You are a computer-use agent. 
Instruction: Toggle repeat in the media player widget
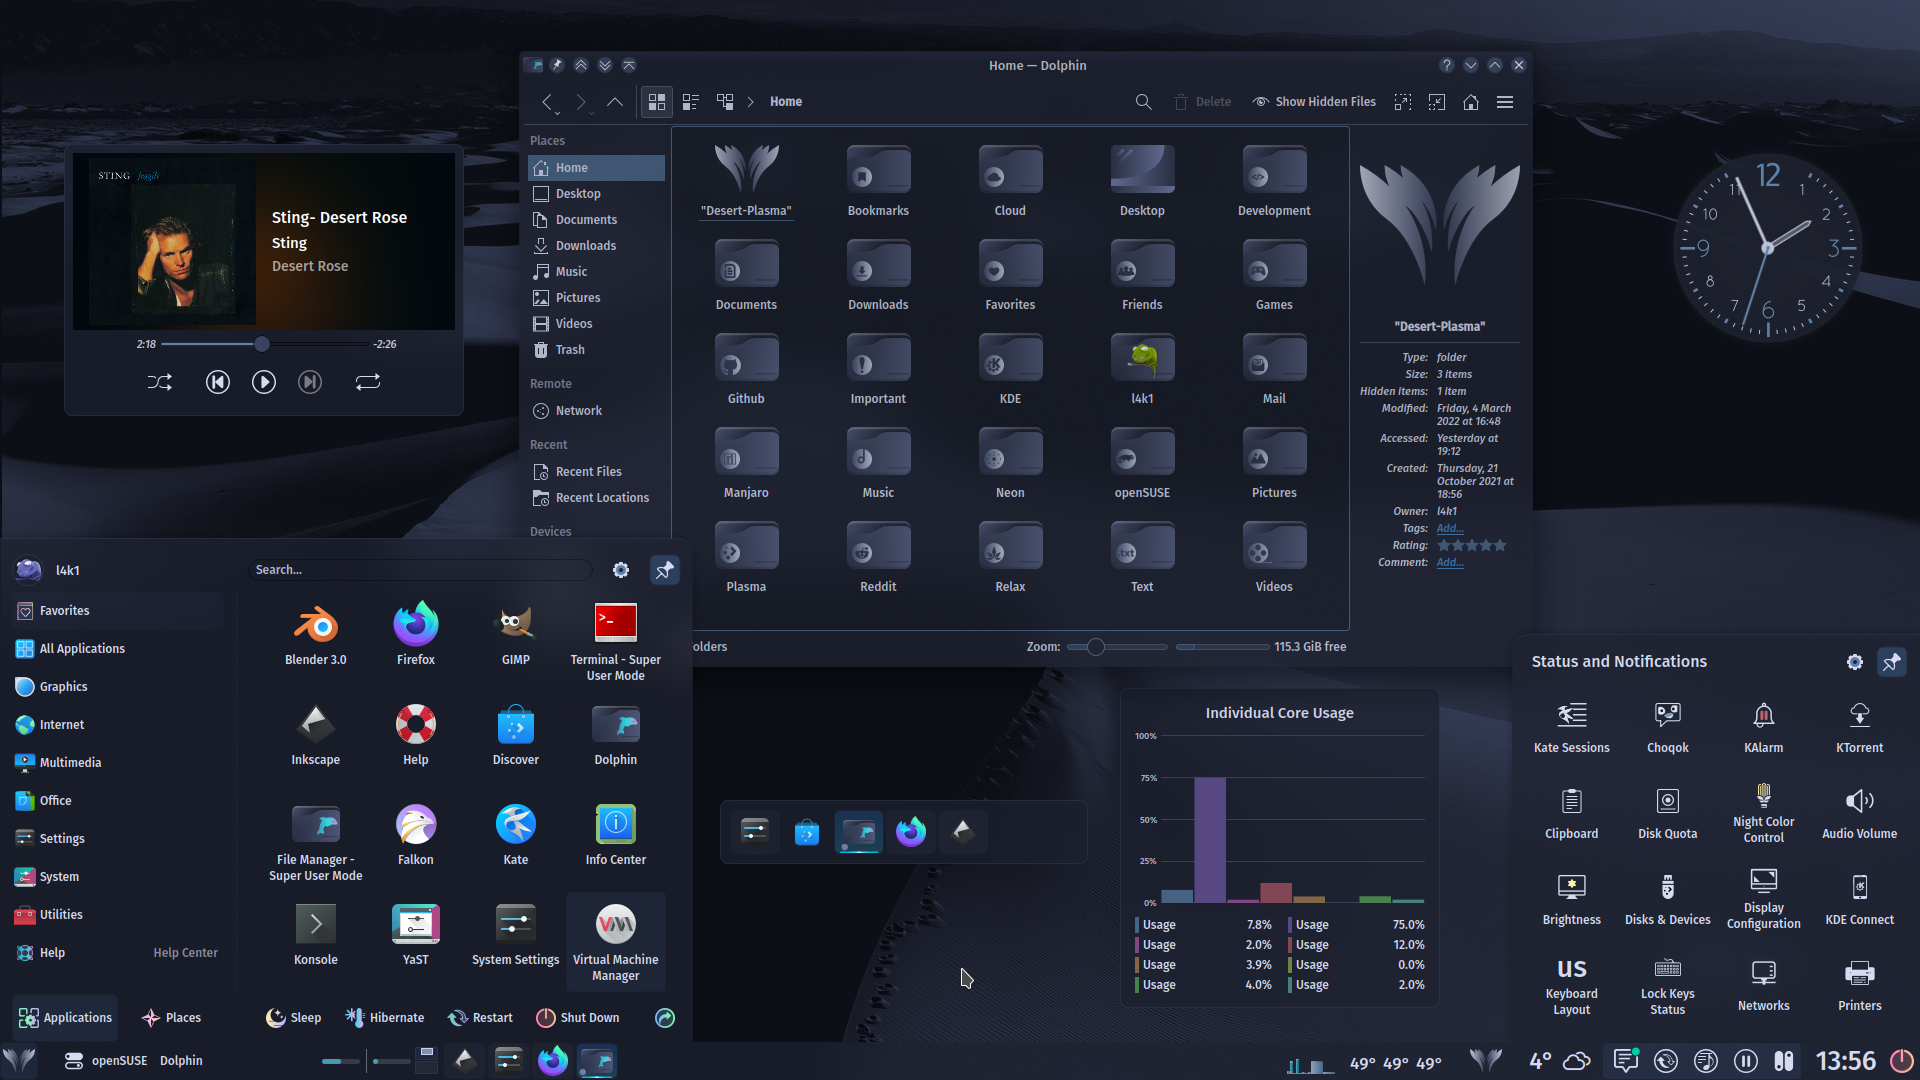click(x=368, y=382)
